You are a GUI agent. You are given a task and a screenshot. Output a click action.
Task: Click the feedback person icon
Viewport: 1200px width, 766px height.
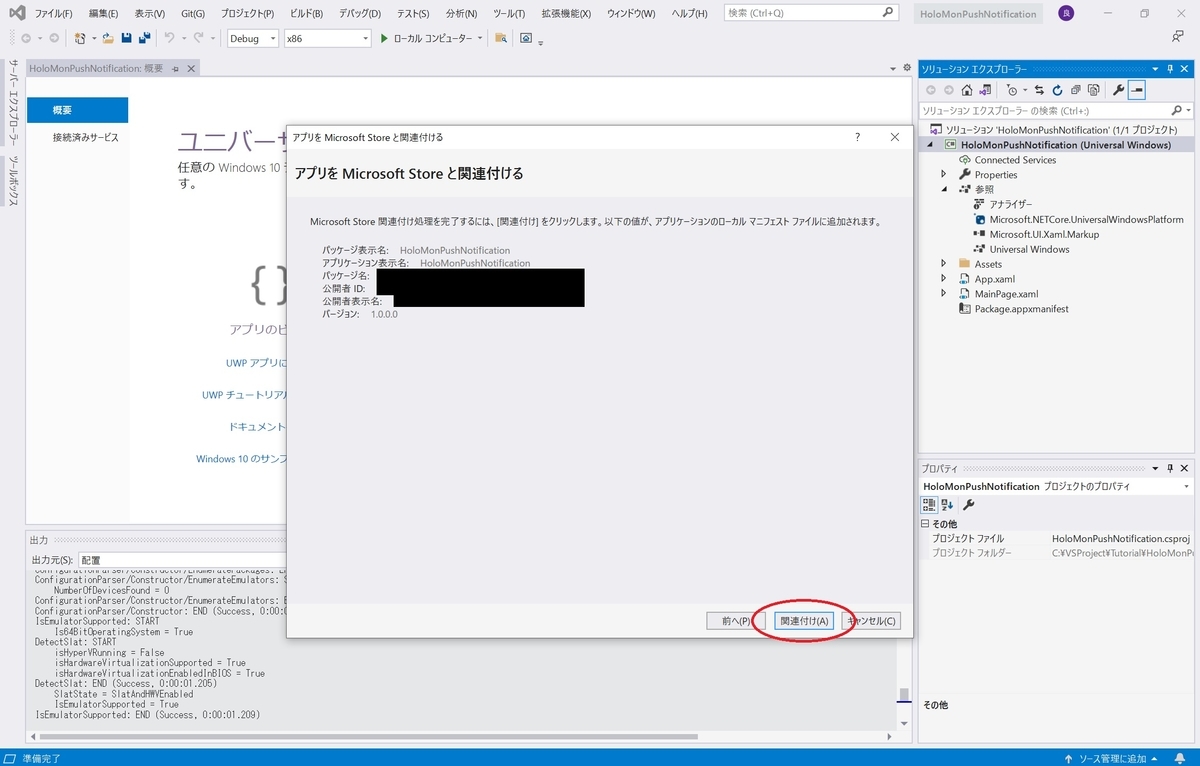tap(1178, 37)
